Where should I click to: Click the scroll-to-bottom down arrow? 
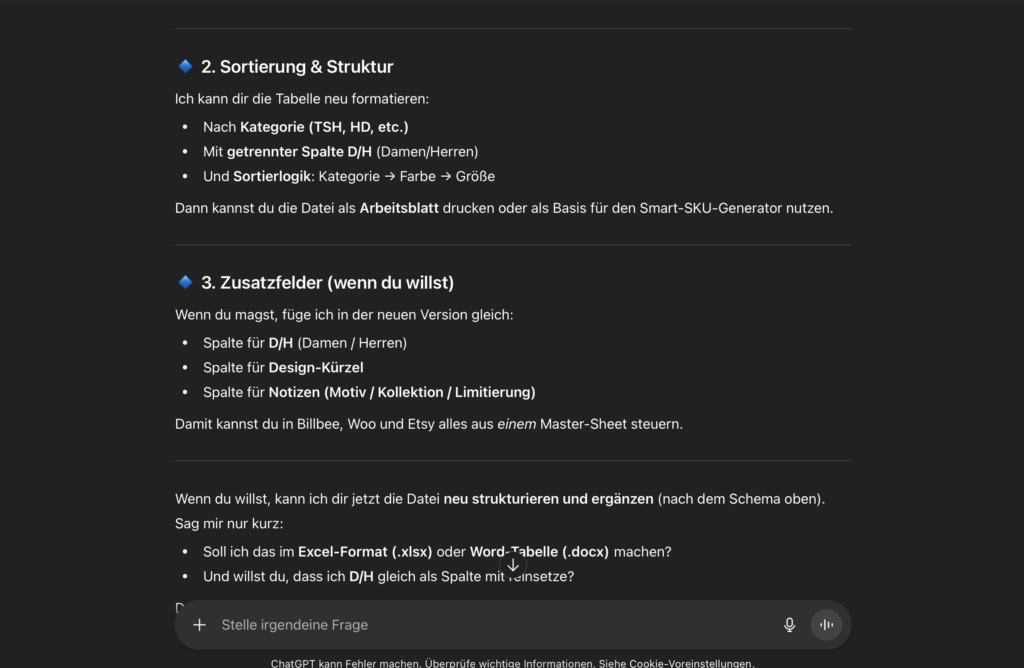(x=513, y=565)
